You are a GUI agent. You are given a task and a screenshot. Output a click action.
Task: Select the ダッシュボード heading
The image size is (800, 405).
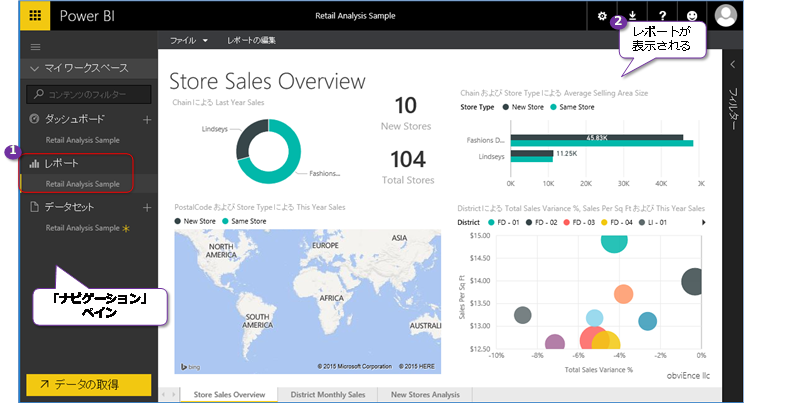click(74, 119)
